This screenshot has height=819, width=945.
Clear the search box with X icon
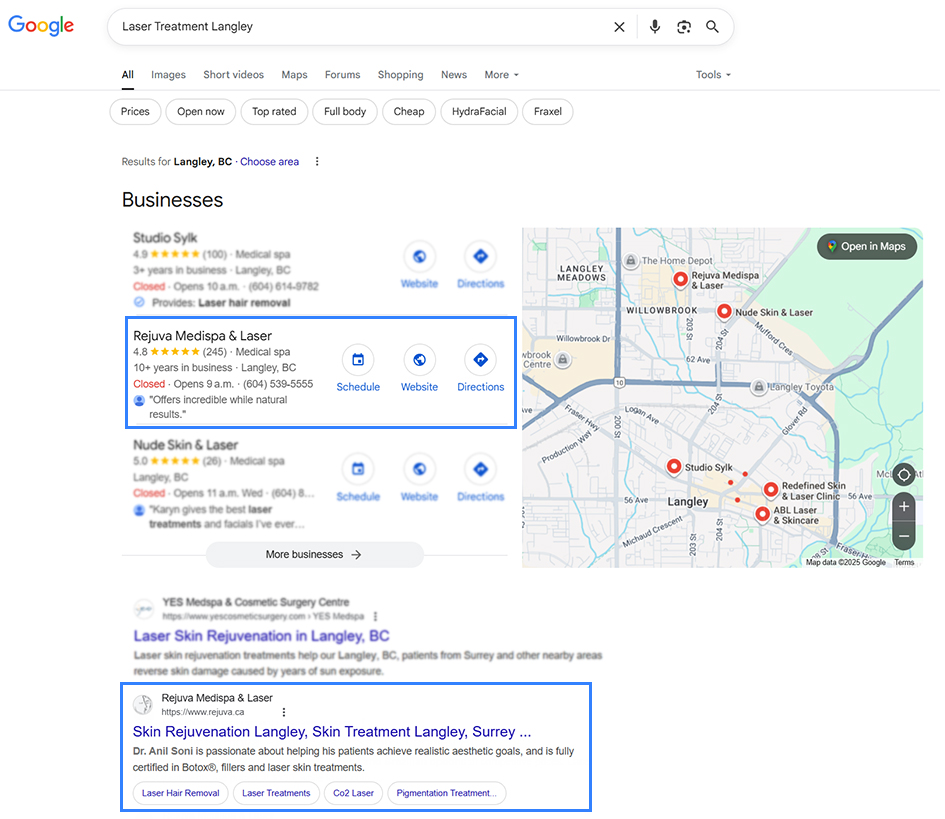(619, 27)
